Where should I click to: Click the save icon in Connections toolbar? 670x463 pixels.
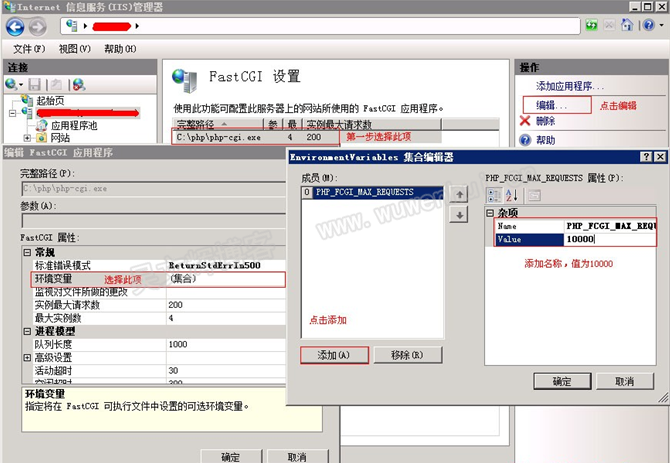click(35, 85)
